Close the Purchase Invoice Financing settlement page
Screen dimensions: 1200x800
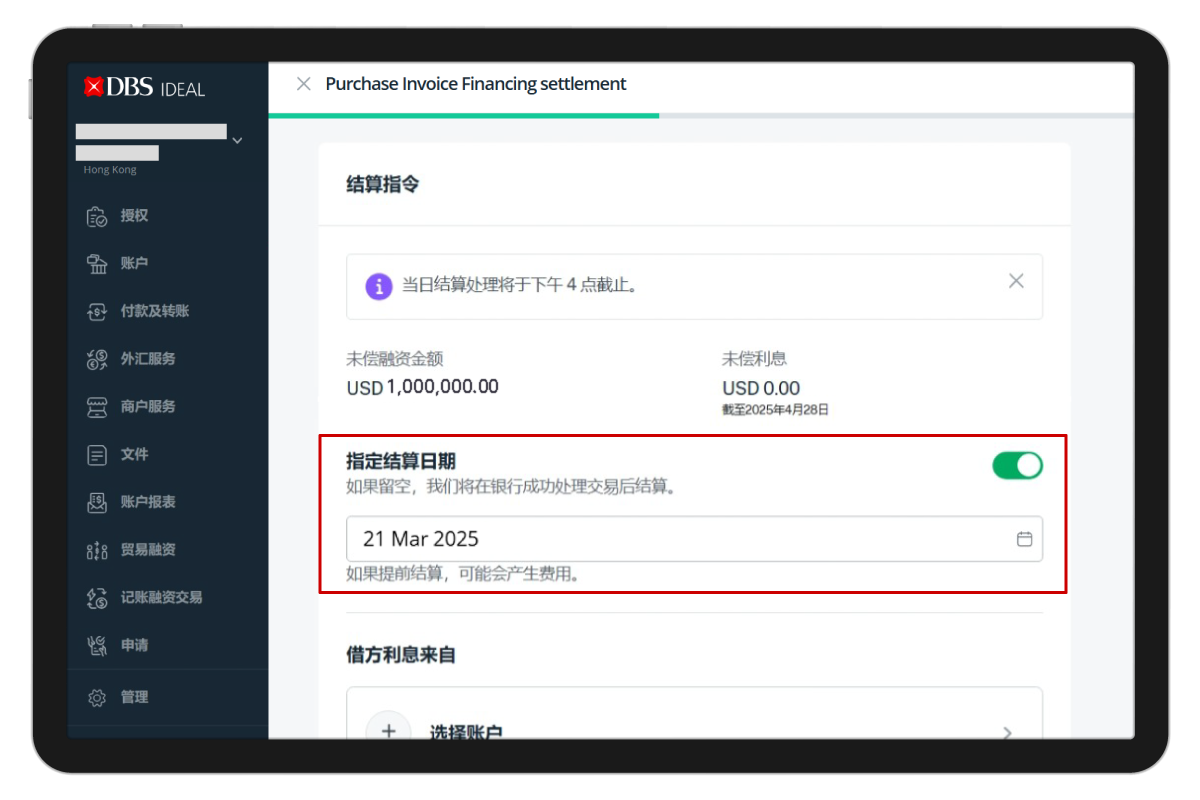point(304,84)
